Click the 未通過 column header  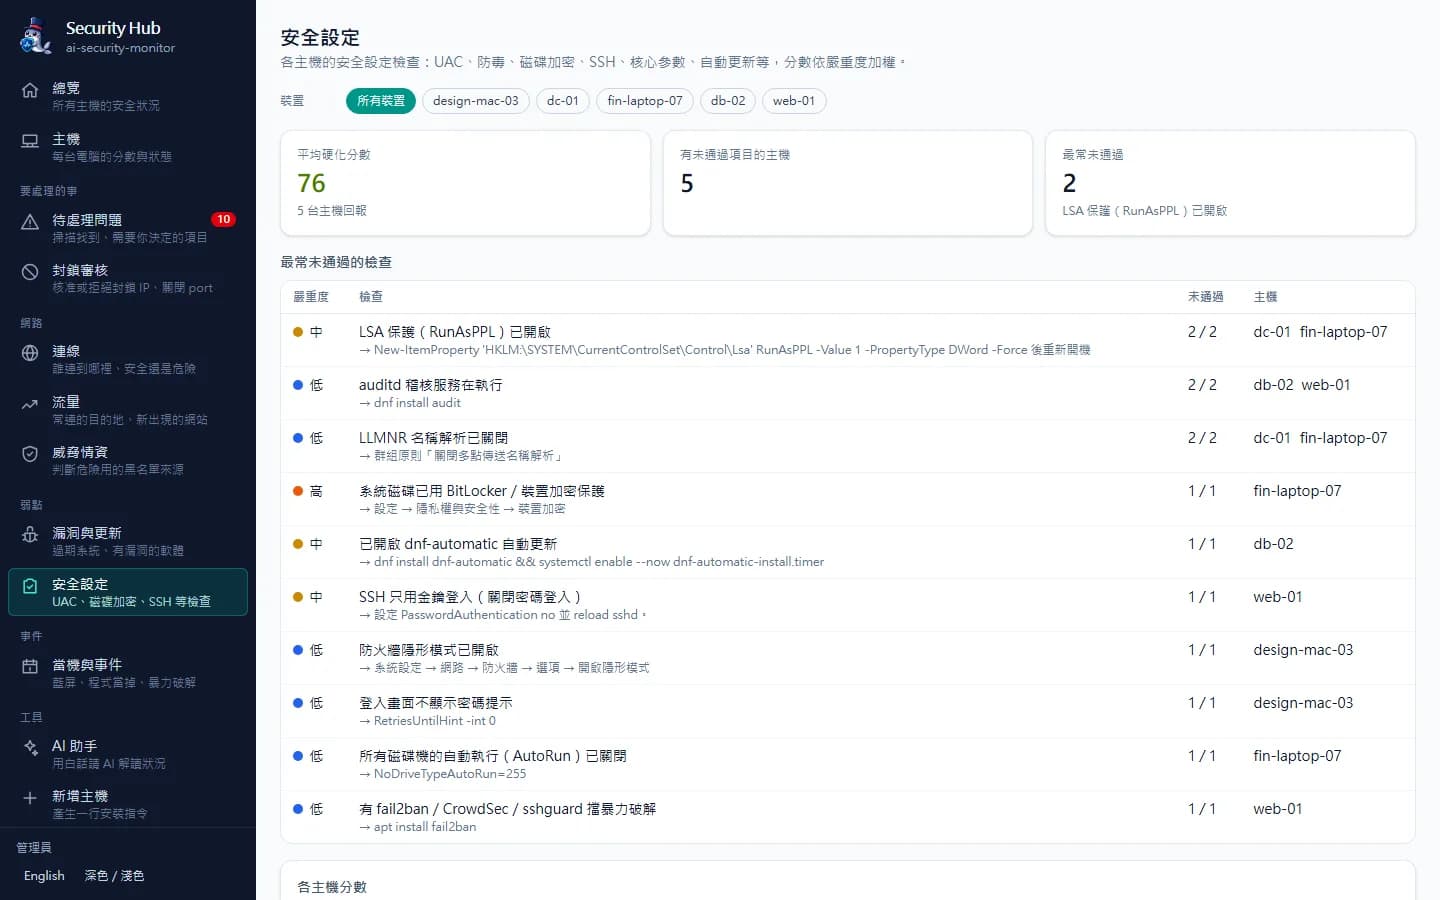point(1206,297)
